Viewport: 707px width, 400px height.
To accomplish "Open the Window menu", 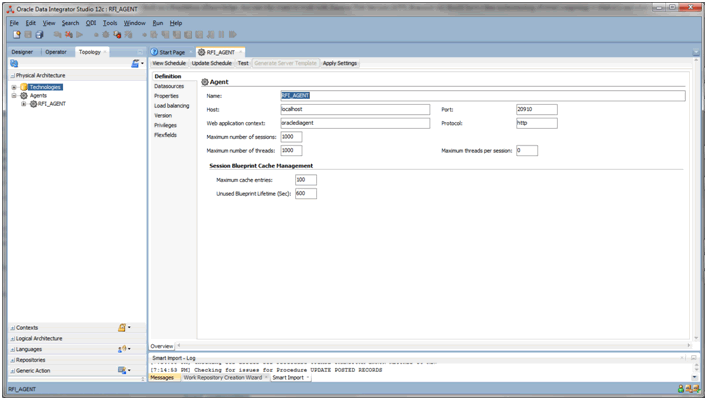I will coord(134,23).
